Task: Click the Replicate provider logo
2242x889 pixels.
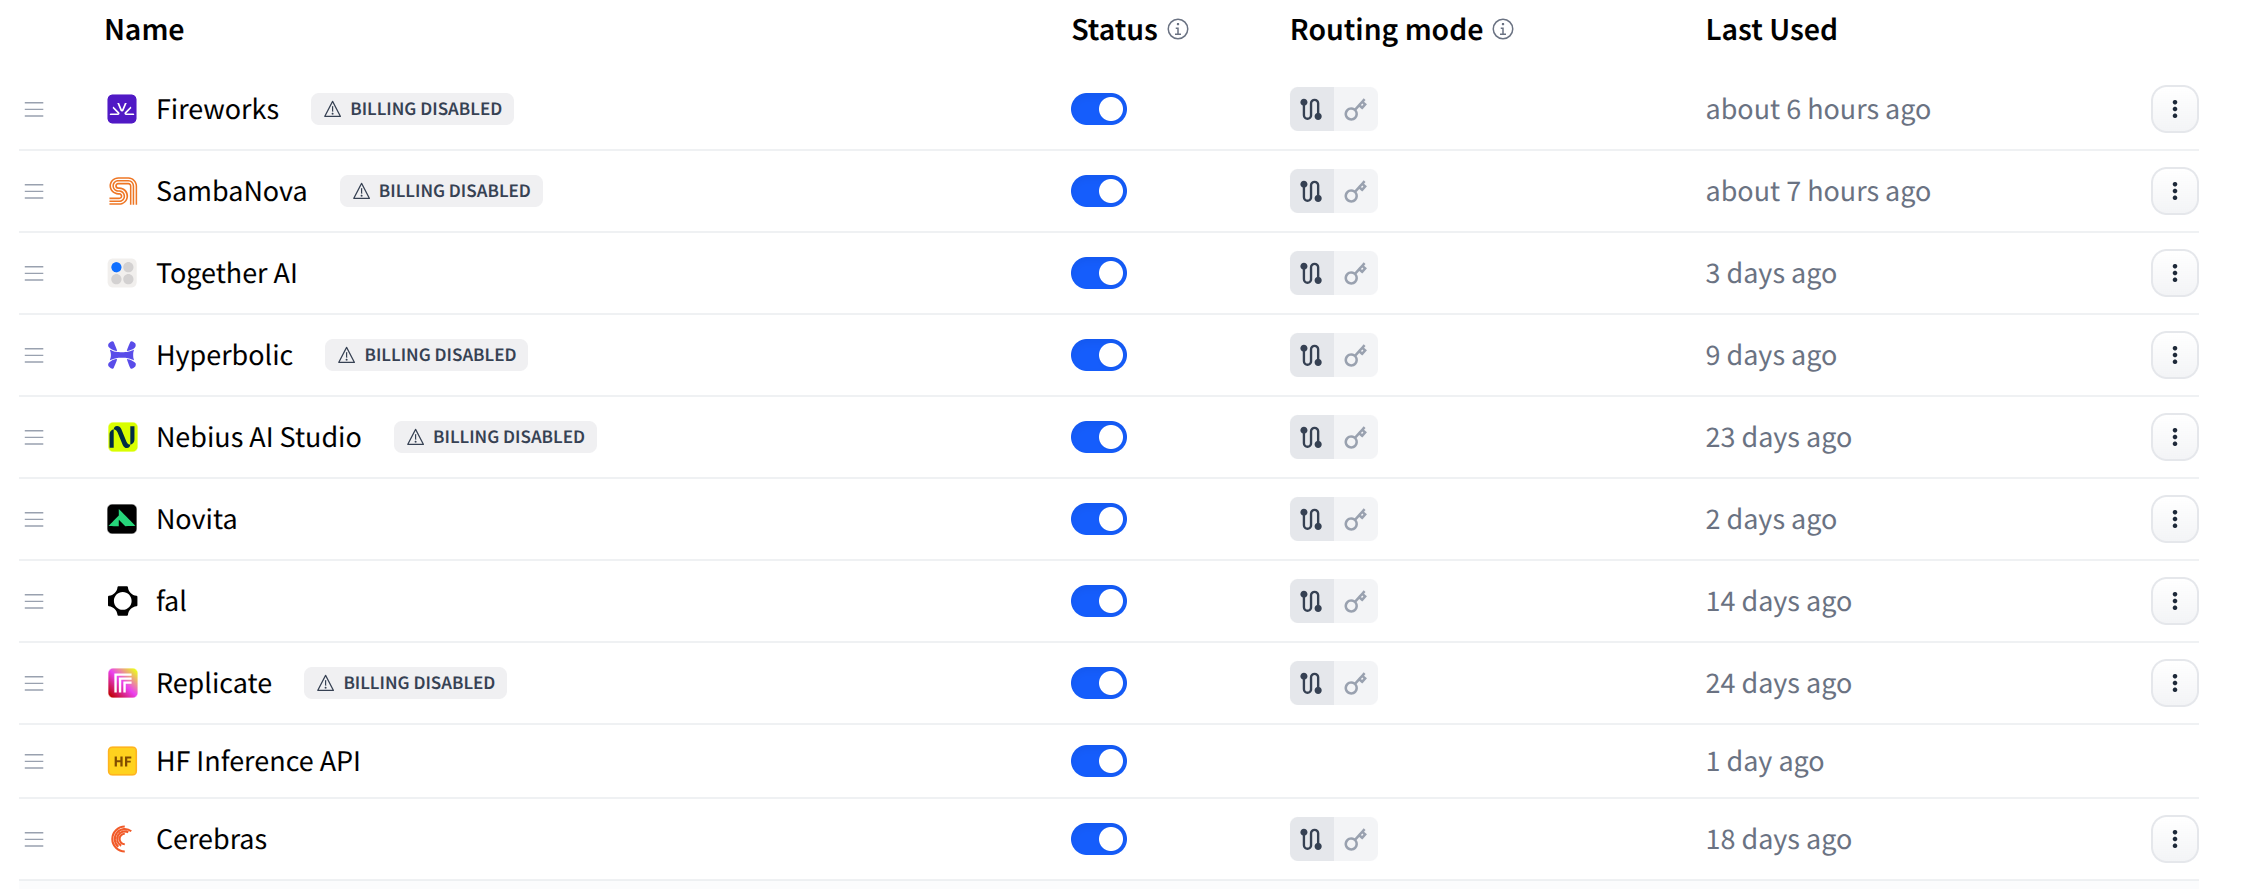Action: 121,683
